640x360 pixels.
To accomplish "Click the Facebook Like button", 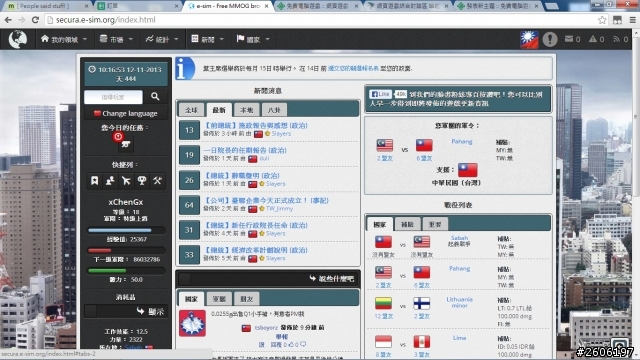I will (x=380, y=94).
